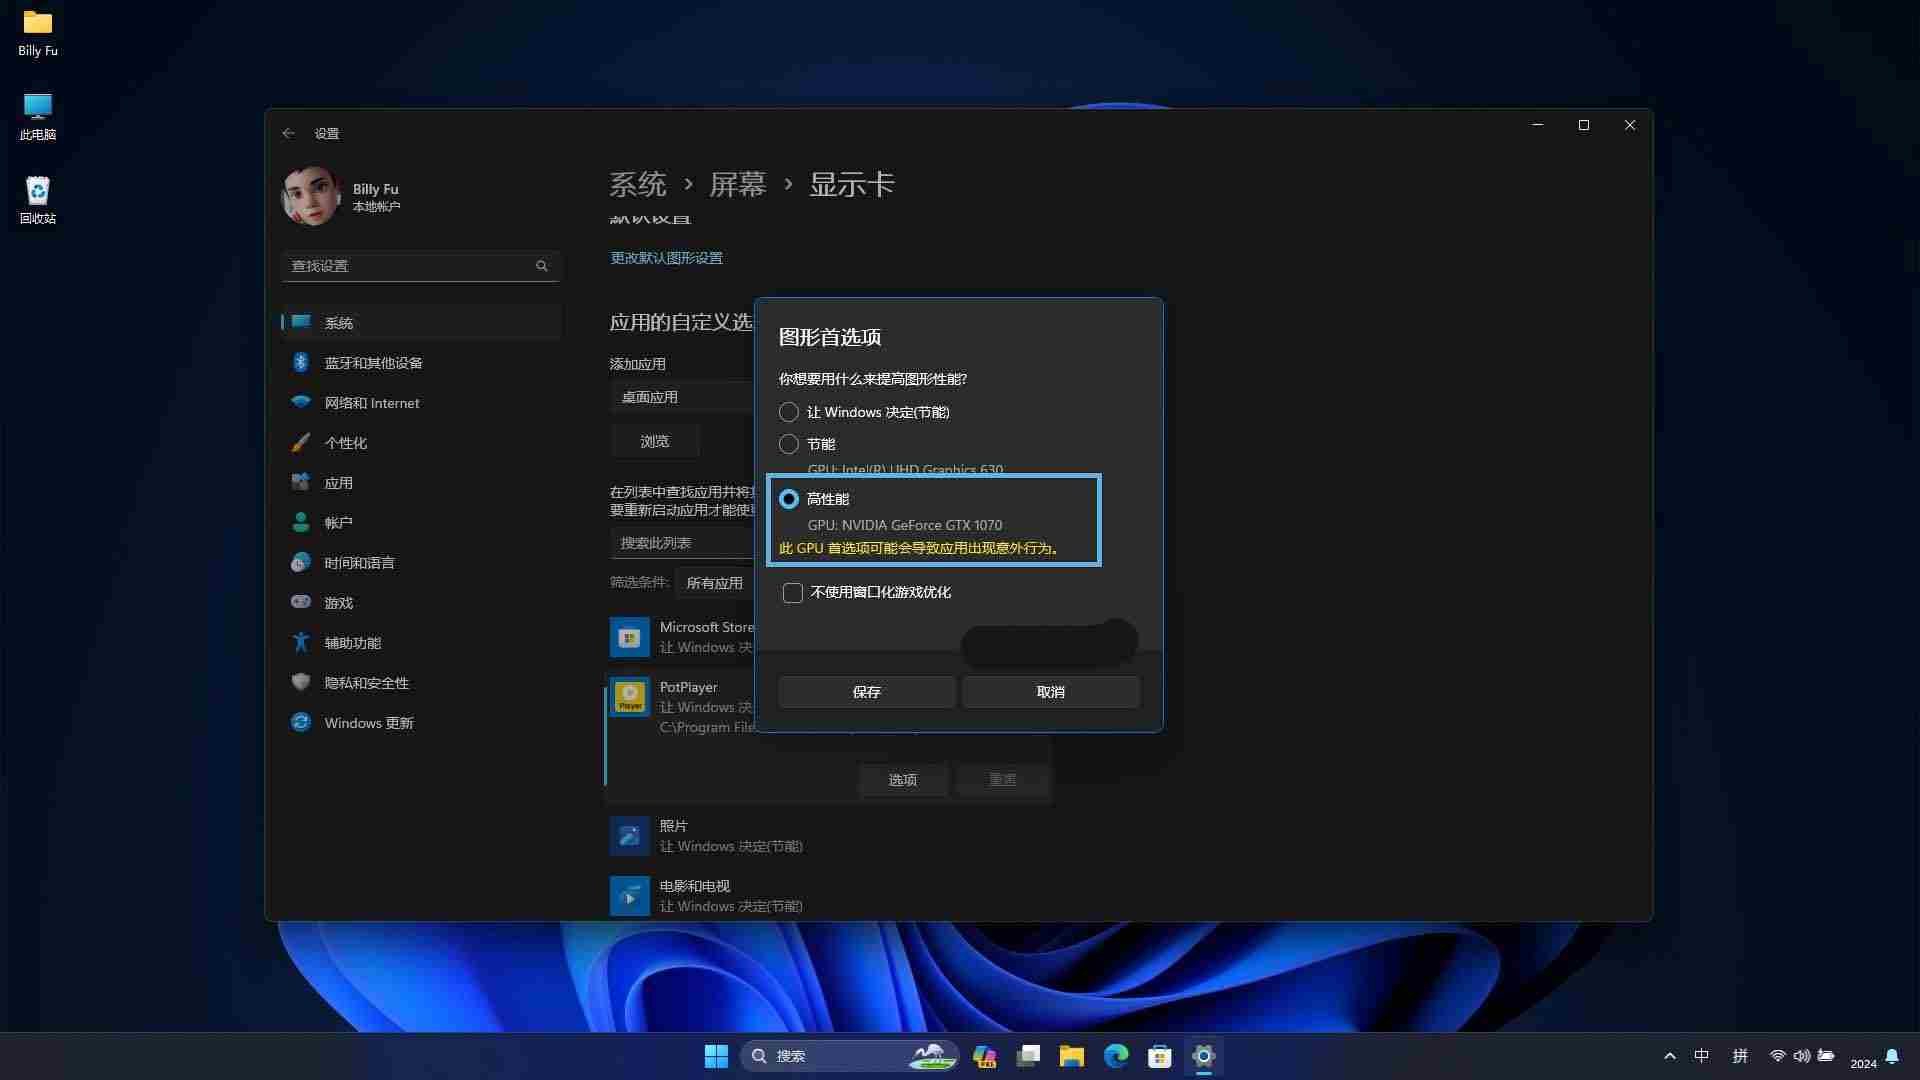
Task: Click the back arrow in Settings
Action: tap(288, 133)
